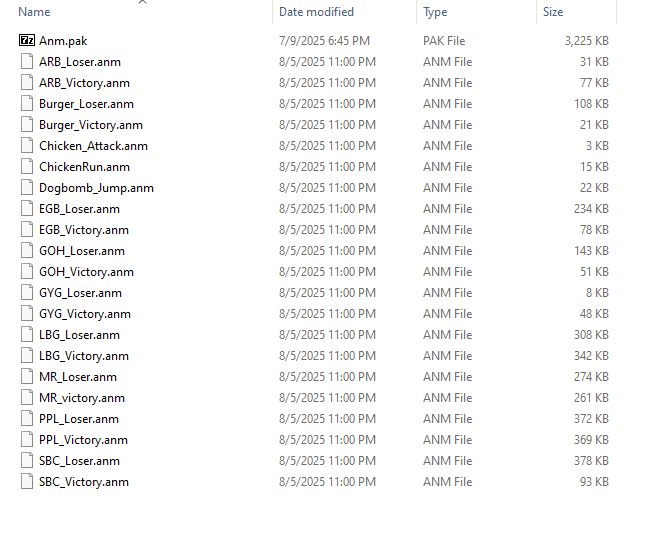The width and height of the screenshot is (658, 556).
Task: Select the file name EGB_Victory.anm
Action: [84, 230]
